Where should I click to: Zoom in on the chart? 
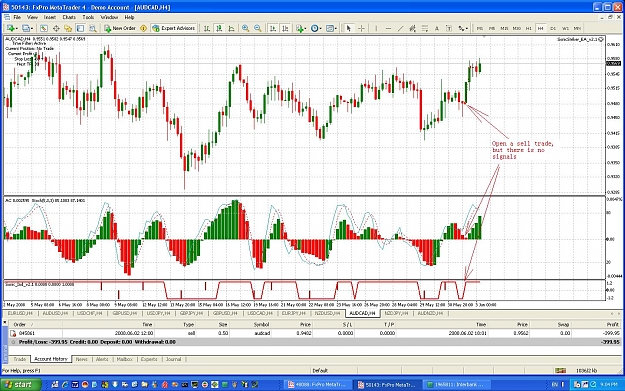tap(246, 28)
